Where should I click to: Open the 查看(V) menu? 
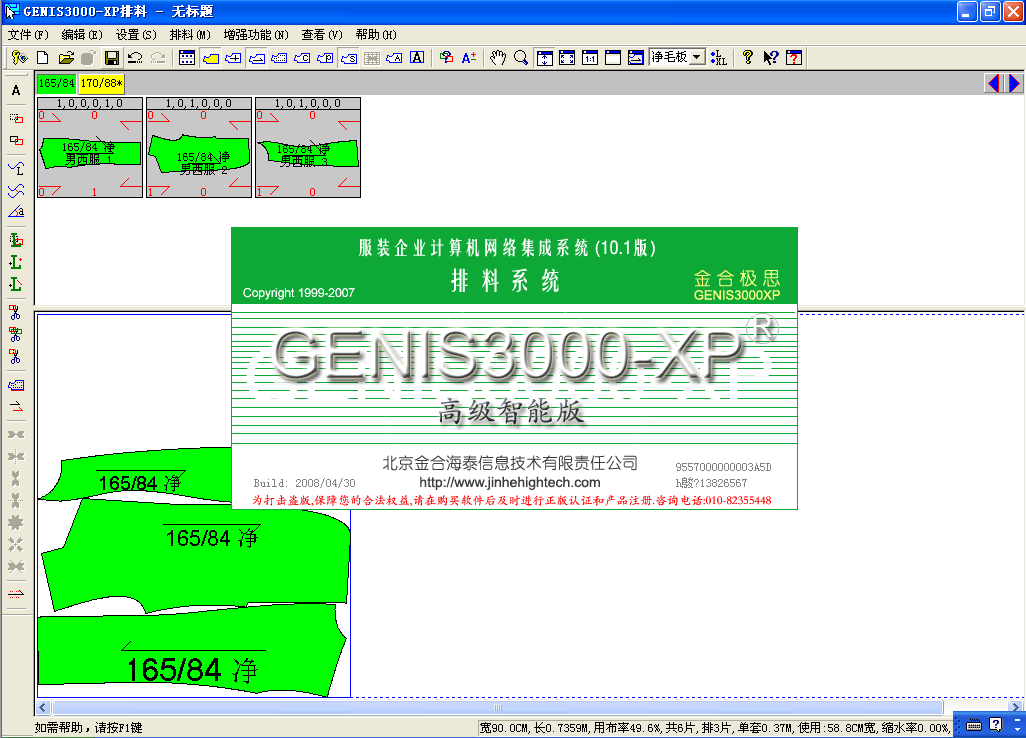(322, 35)
